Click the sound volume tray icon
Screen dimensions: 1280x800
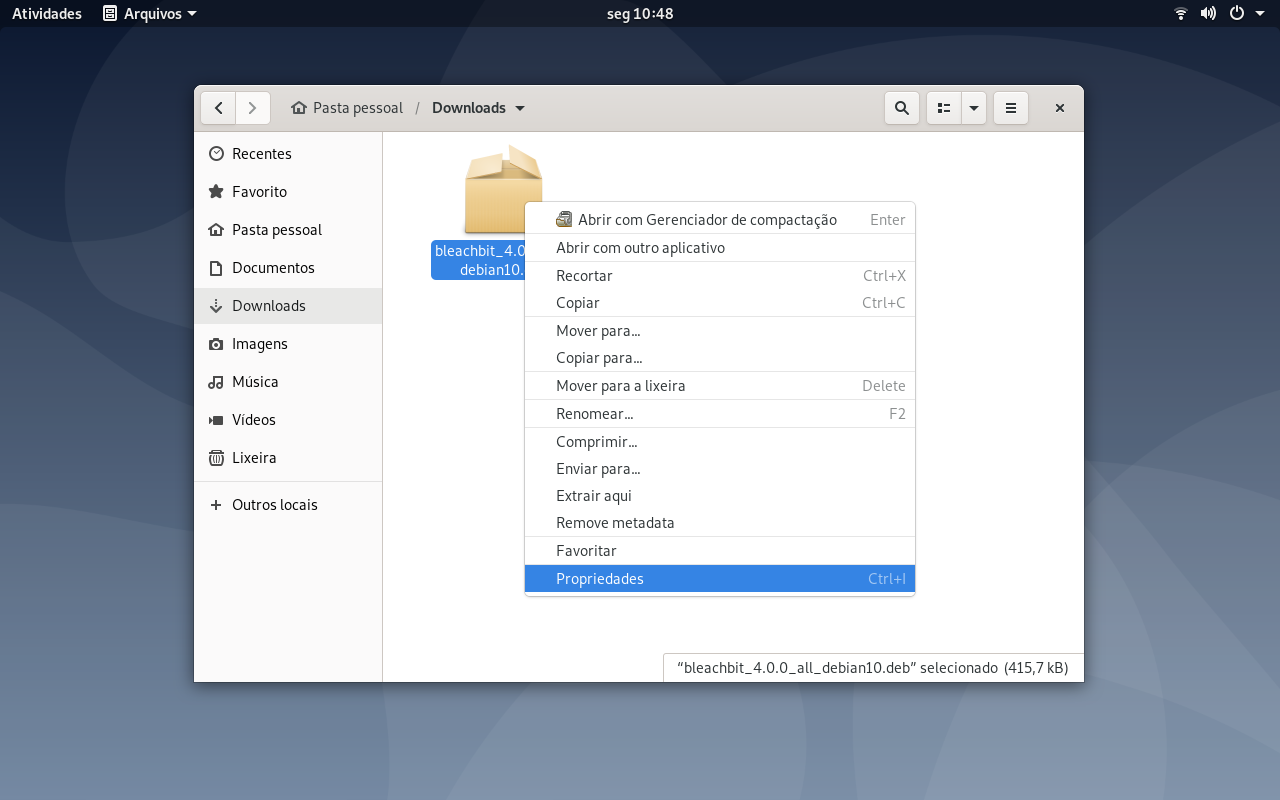pyautogui.click(x=1208, y=13)
